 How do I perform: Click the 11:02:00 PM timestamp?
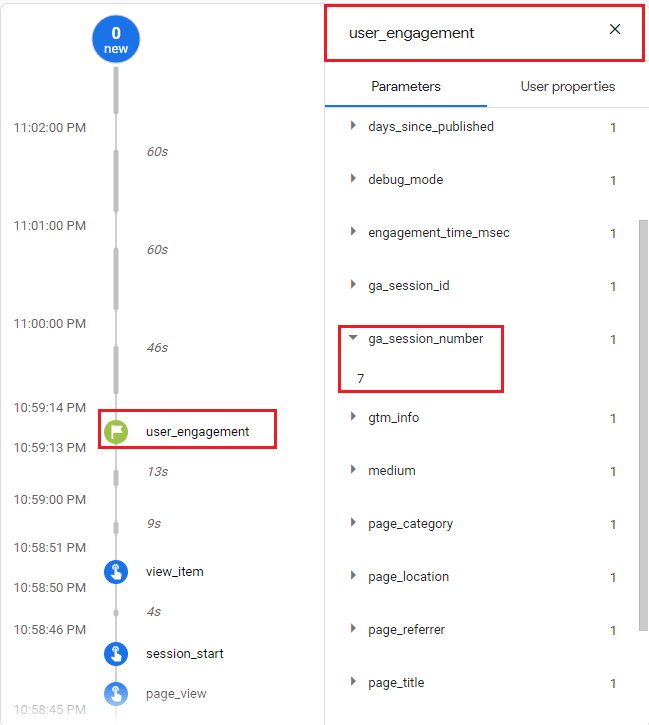pyautogui.click(x=50, y=128)
